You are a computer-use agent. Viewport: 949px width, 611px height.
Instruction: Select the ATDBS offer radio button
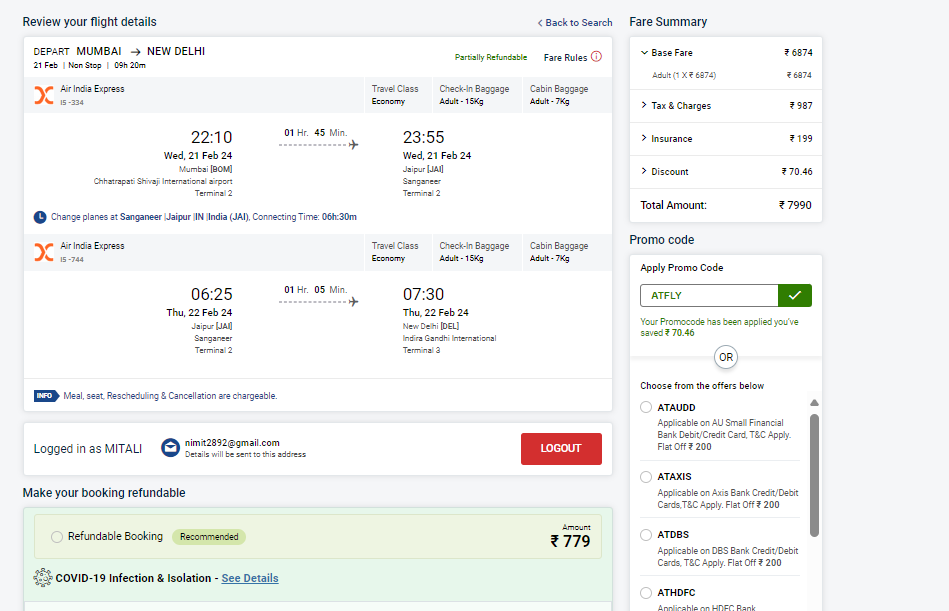pyautogui.click(x=646, y=535)
